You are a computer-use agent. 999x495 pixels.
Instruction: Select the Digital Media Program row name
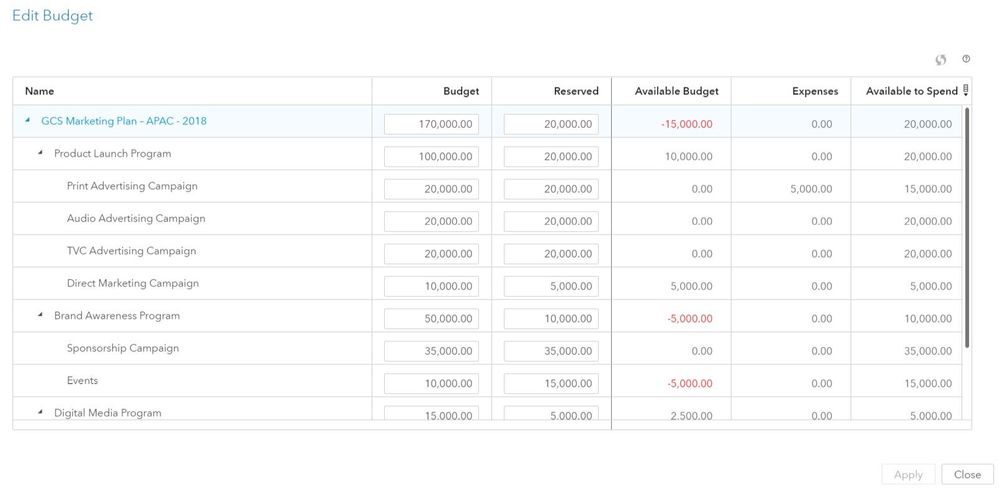coord(108,413)
